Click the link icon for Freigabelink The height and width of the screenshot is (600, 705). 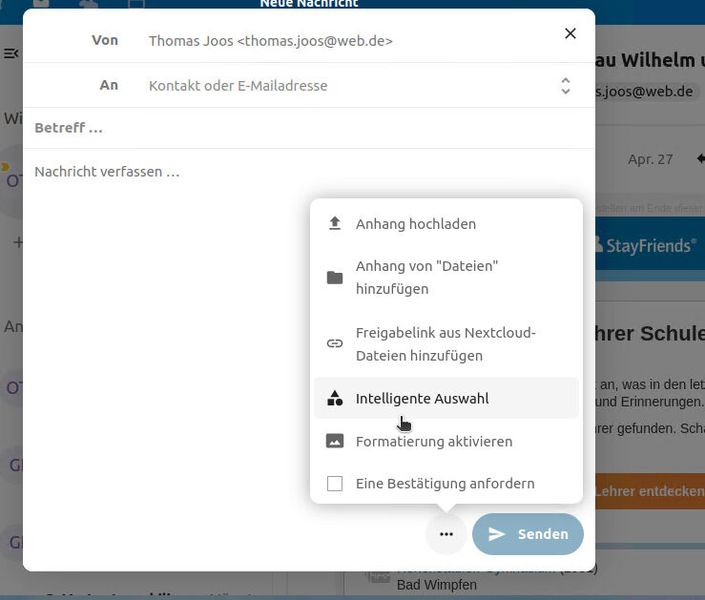(x=335, y=344)
